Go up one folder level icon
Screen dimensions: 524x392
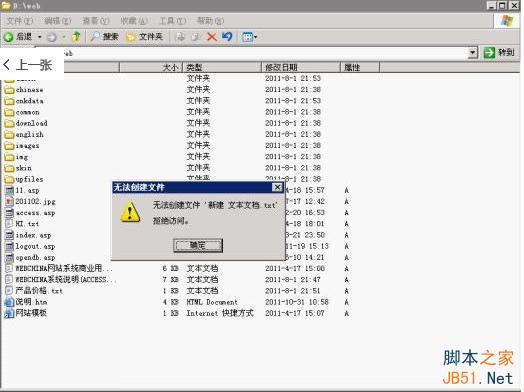click(77, 36)
